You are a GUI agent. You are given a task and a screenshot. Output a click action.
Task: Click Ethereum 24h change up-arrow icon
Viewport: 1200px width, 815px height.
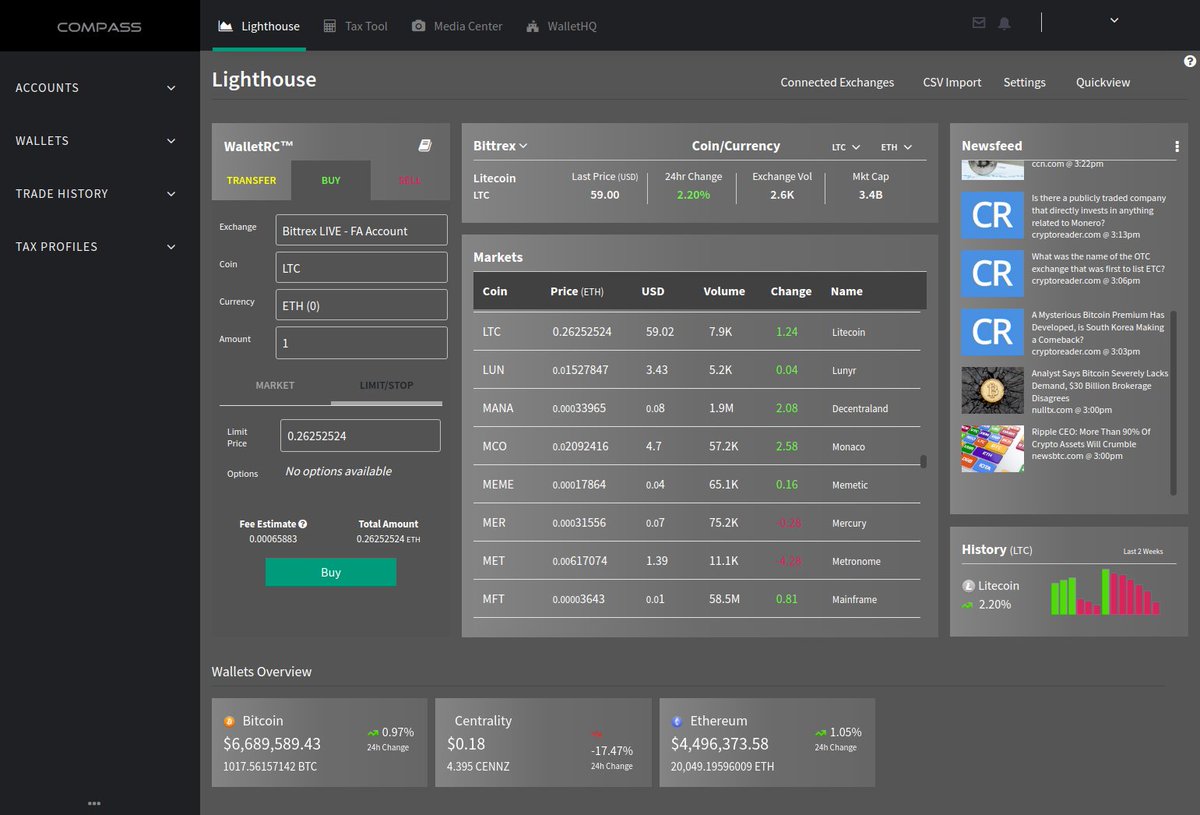(821, 732)
